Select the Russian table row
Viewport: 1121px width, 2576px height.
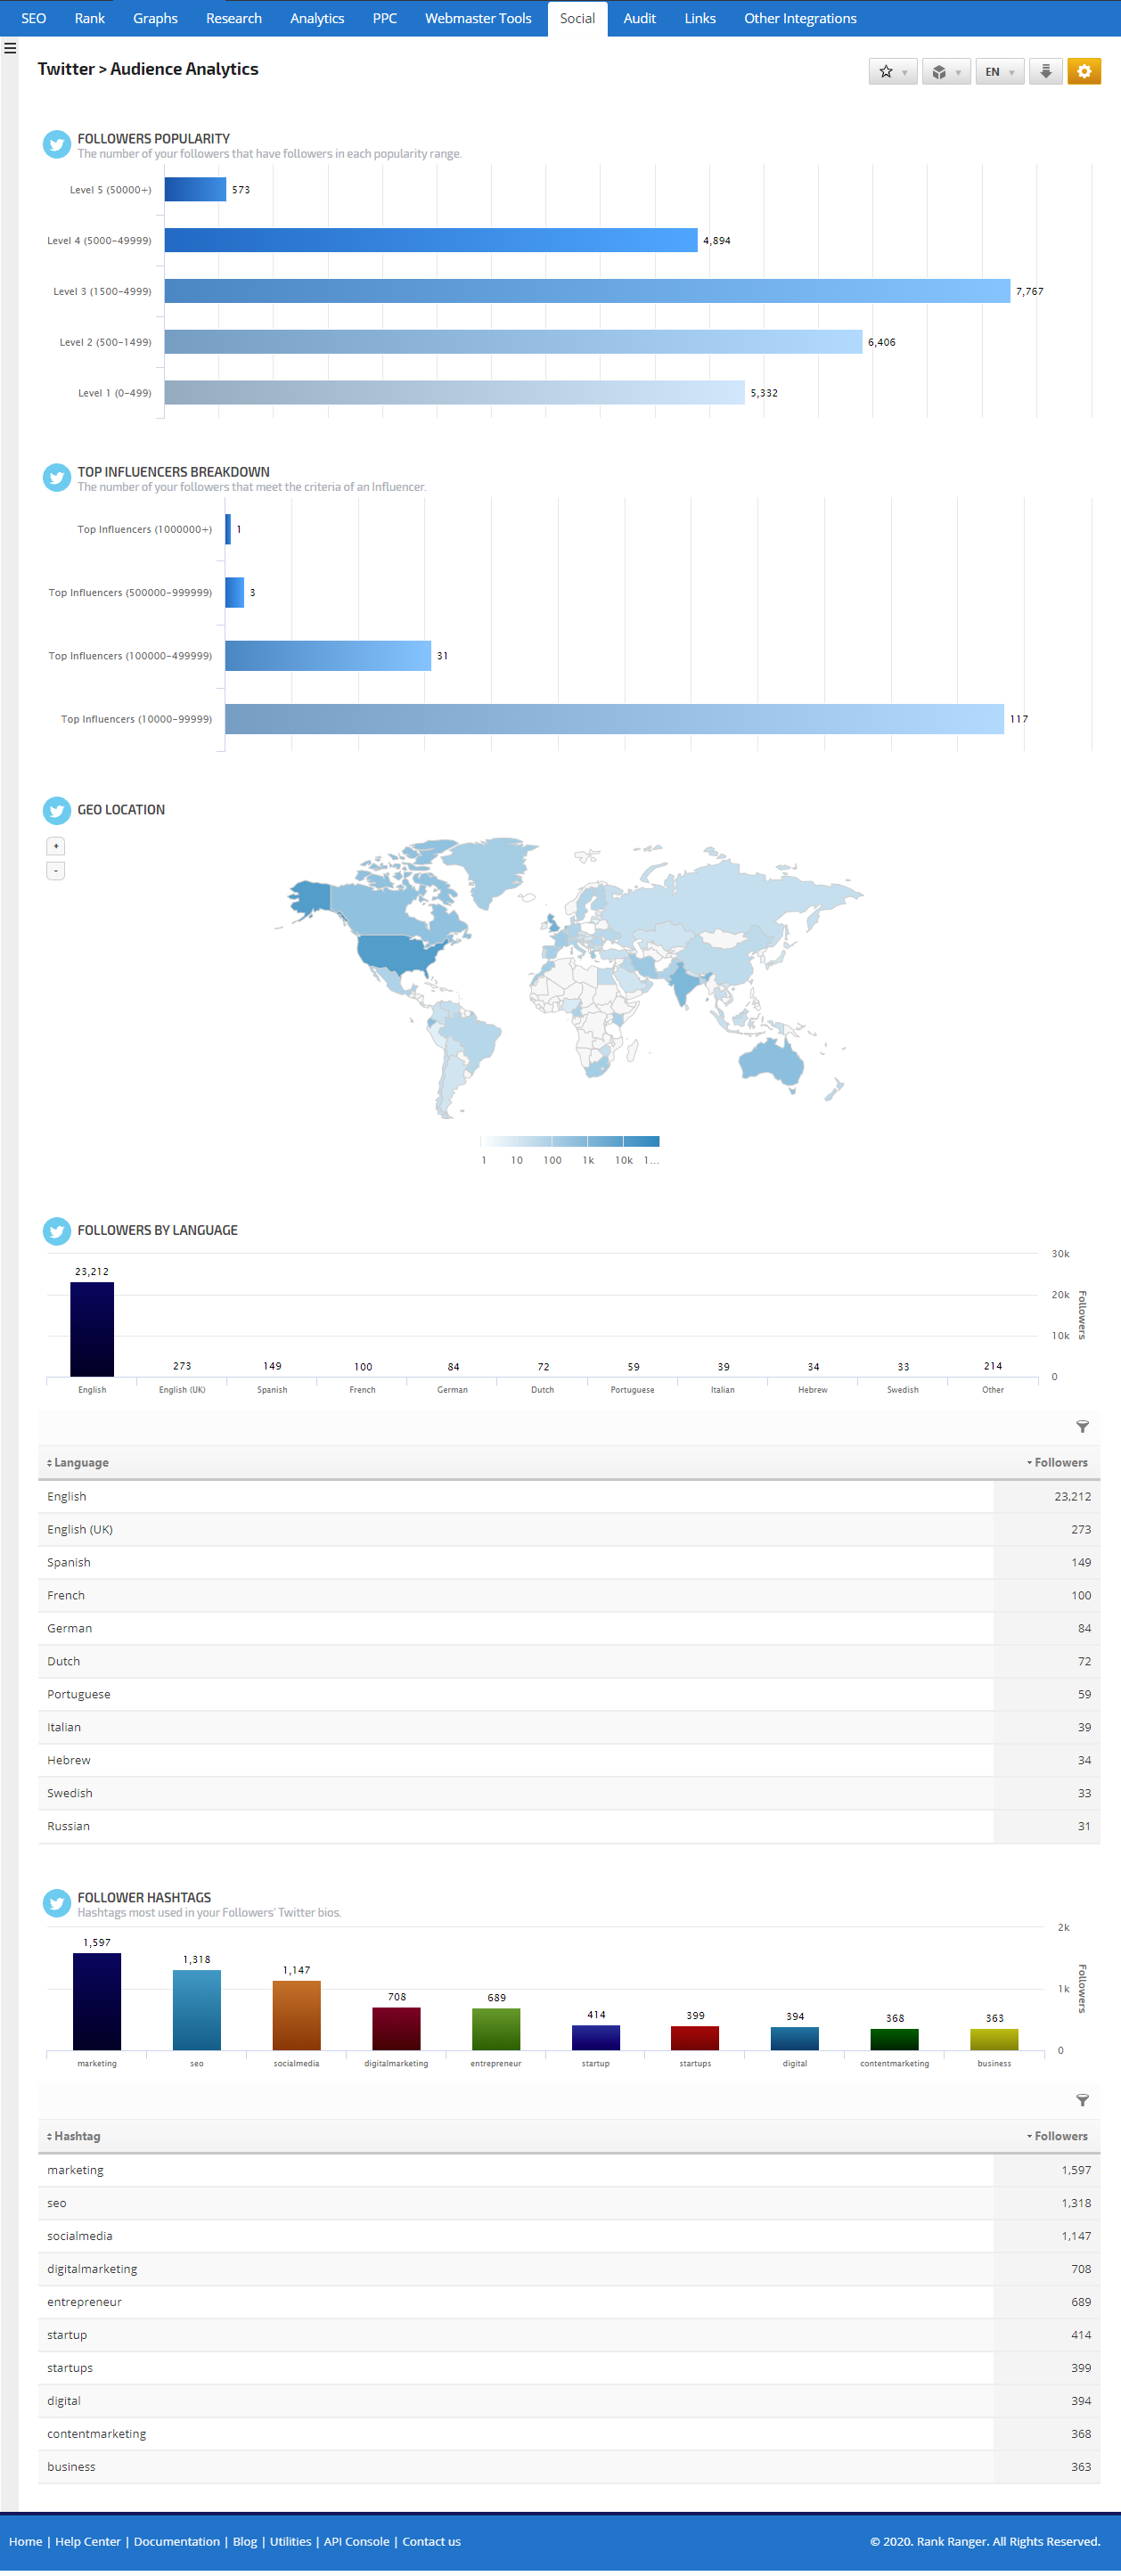click(x=569, y=1826)
